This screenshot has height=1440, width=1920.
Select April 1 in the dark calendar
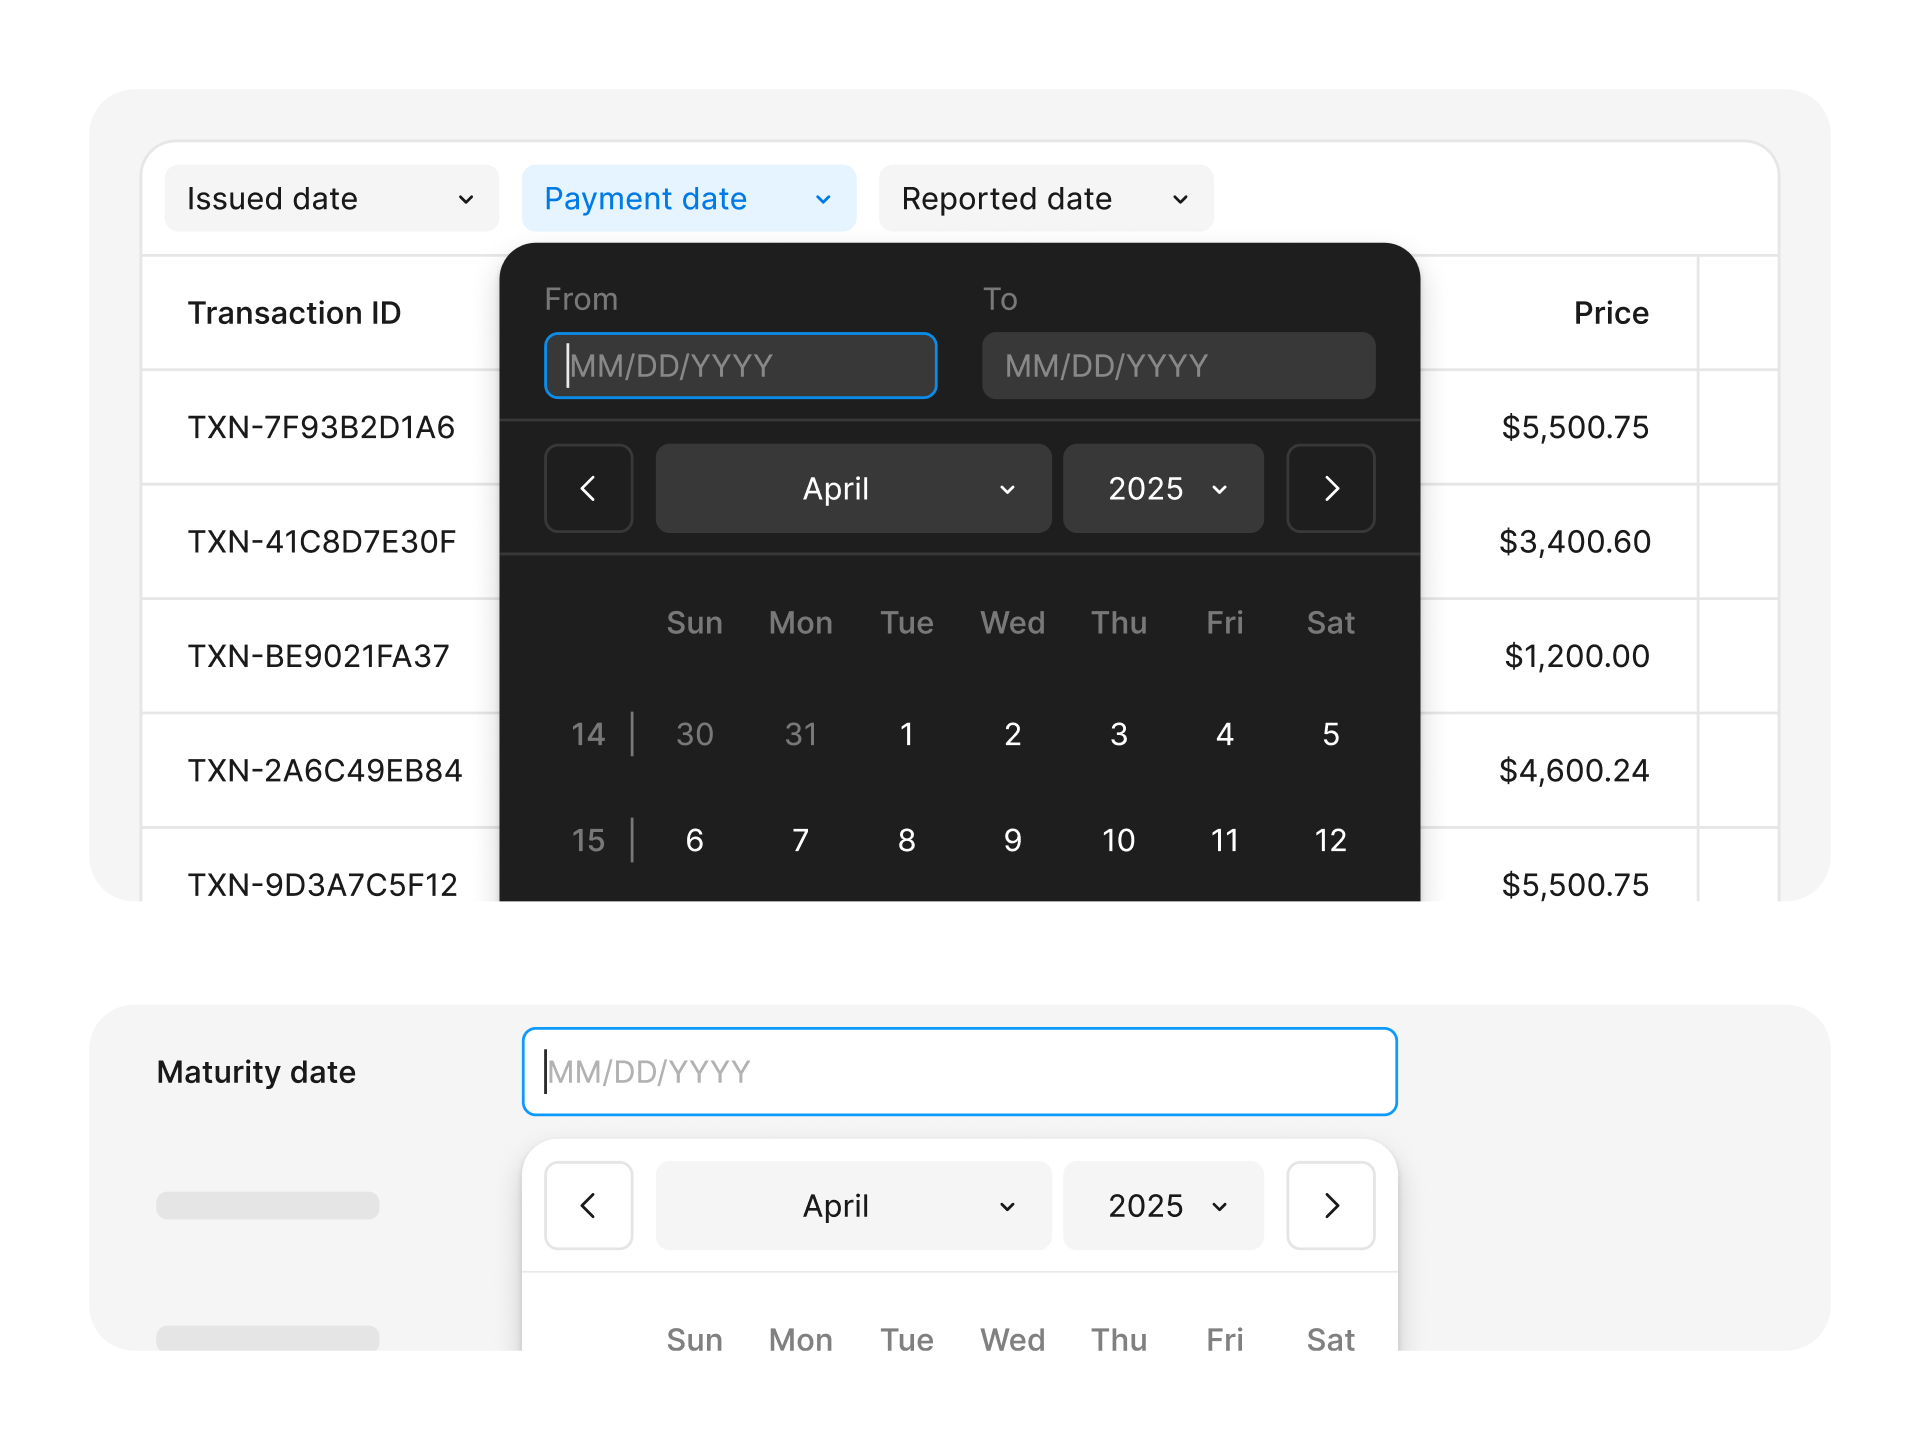click(906, 734)
